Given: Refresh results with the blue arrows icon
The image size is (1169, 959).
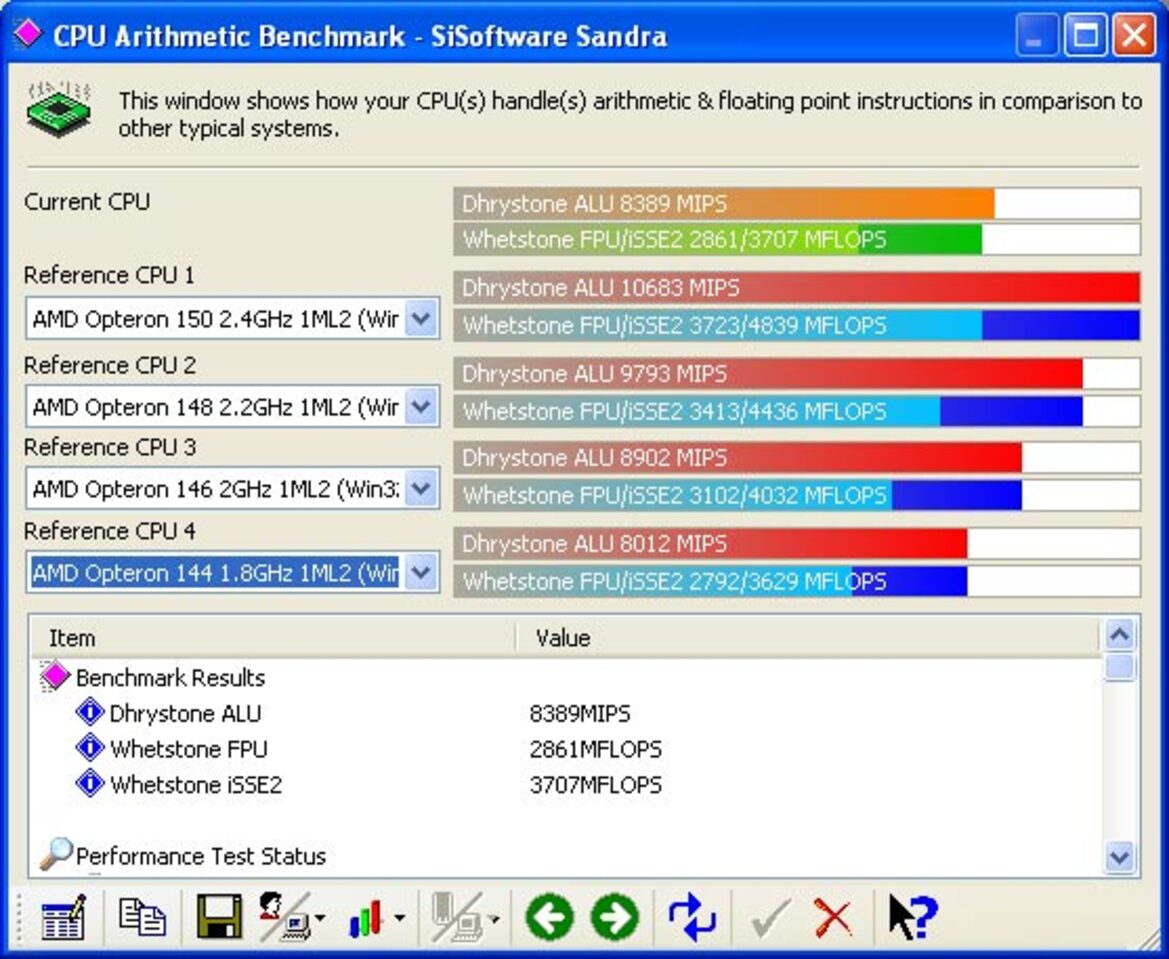Looking at the screenshot, I should point(692,917).
